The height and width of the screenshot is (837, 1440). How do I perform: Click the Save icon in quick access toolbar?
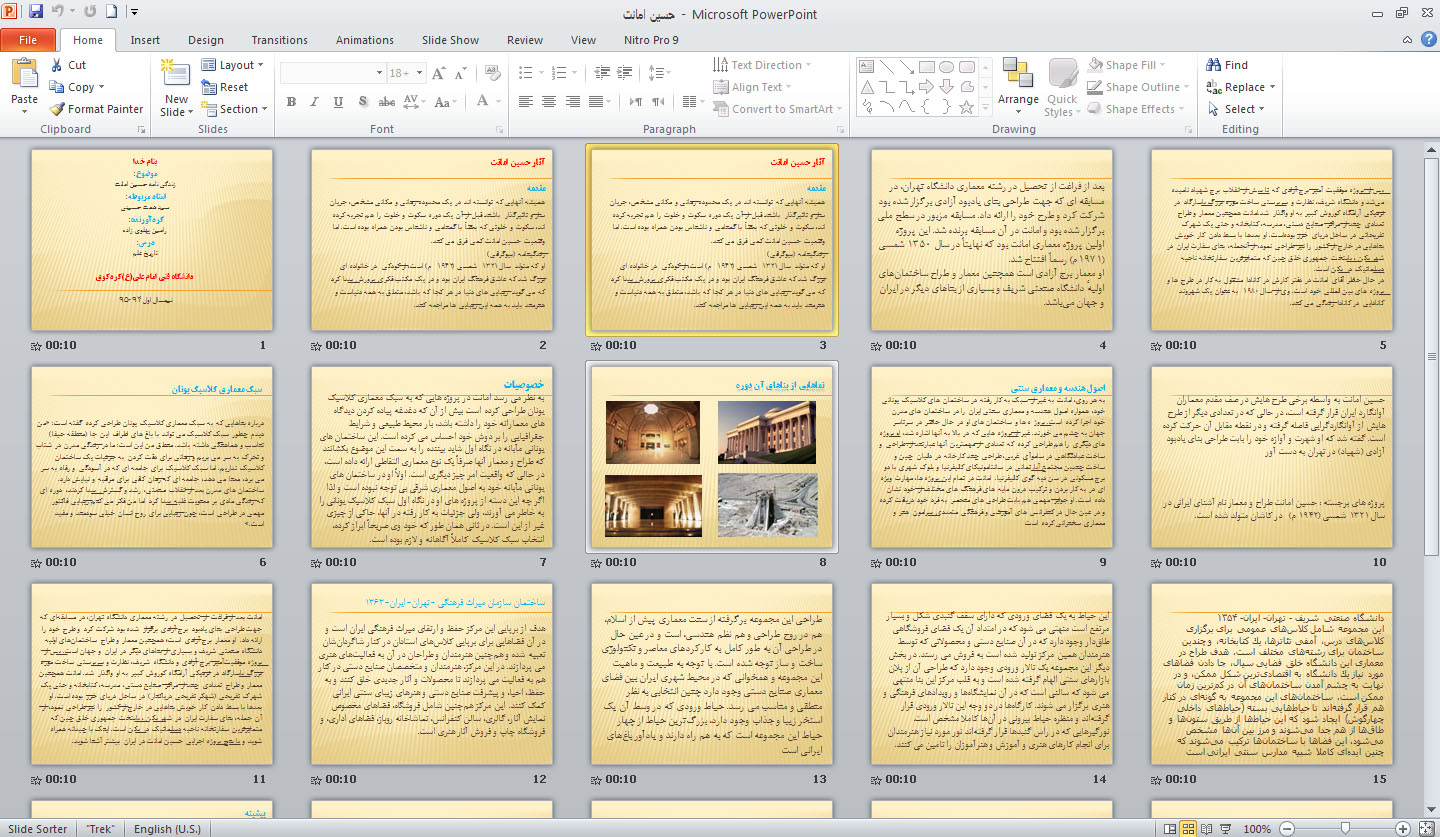pyautogui.click(x=36, y=13)
